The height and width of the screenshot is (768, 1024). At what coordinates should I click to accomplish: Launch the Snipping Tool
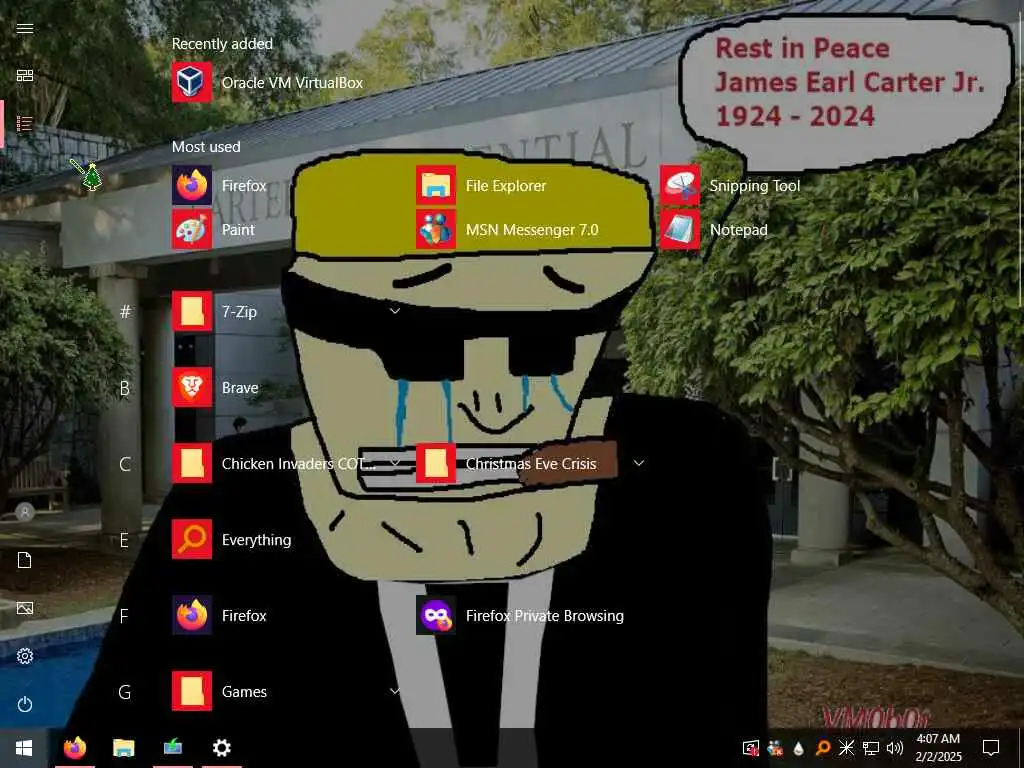click(x=730, y=185)
